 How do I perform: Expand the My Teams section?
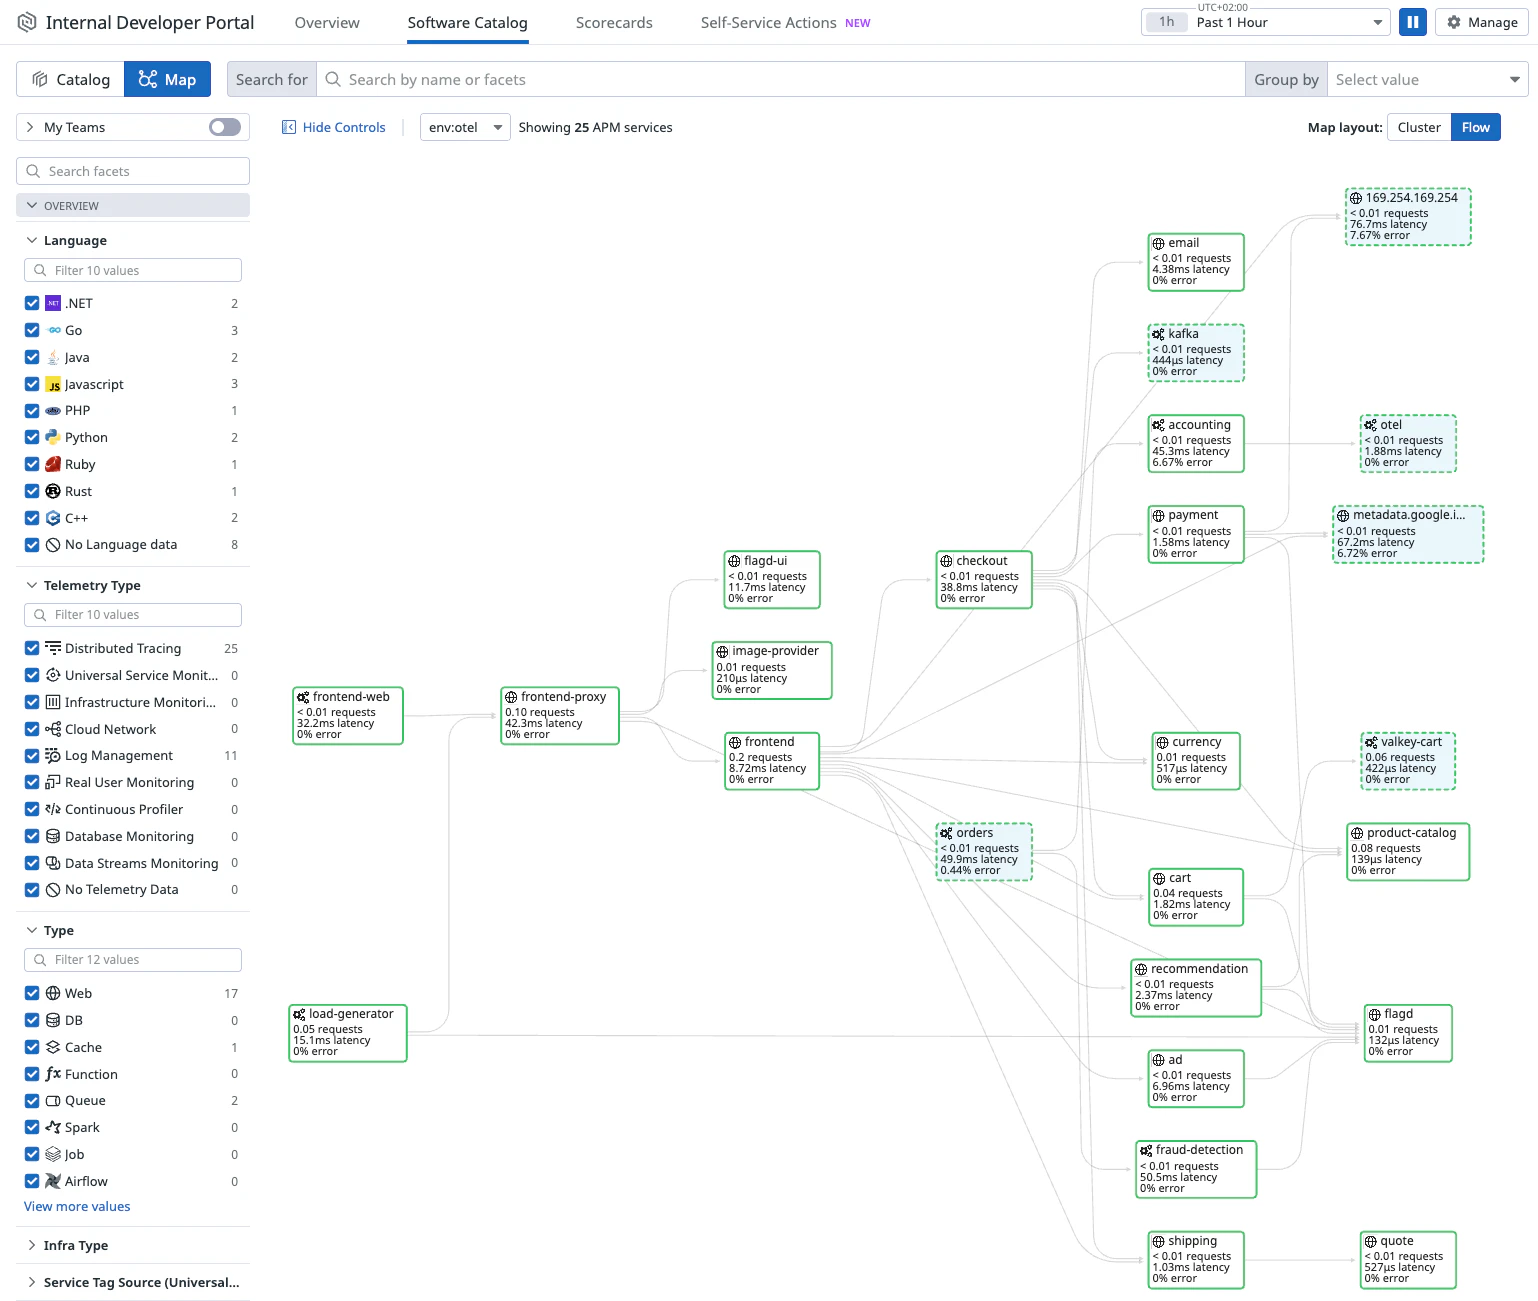(x=31, y=127)
